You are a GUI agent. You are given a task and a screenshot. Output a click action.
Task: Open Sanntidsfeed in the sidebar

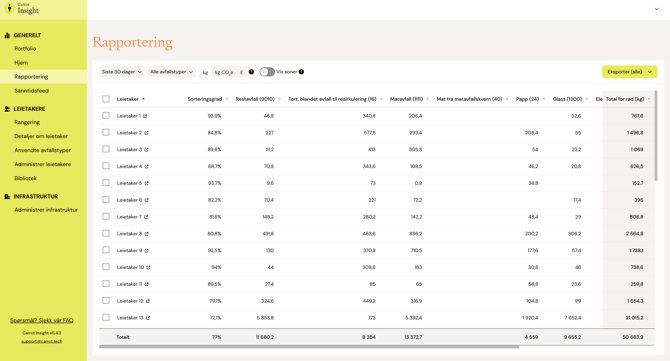tap(32, 91)
